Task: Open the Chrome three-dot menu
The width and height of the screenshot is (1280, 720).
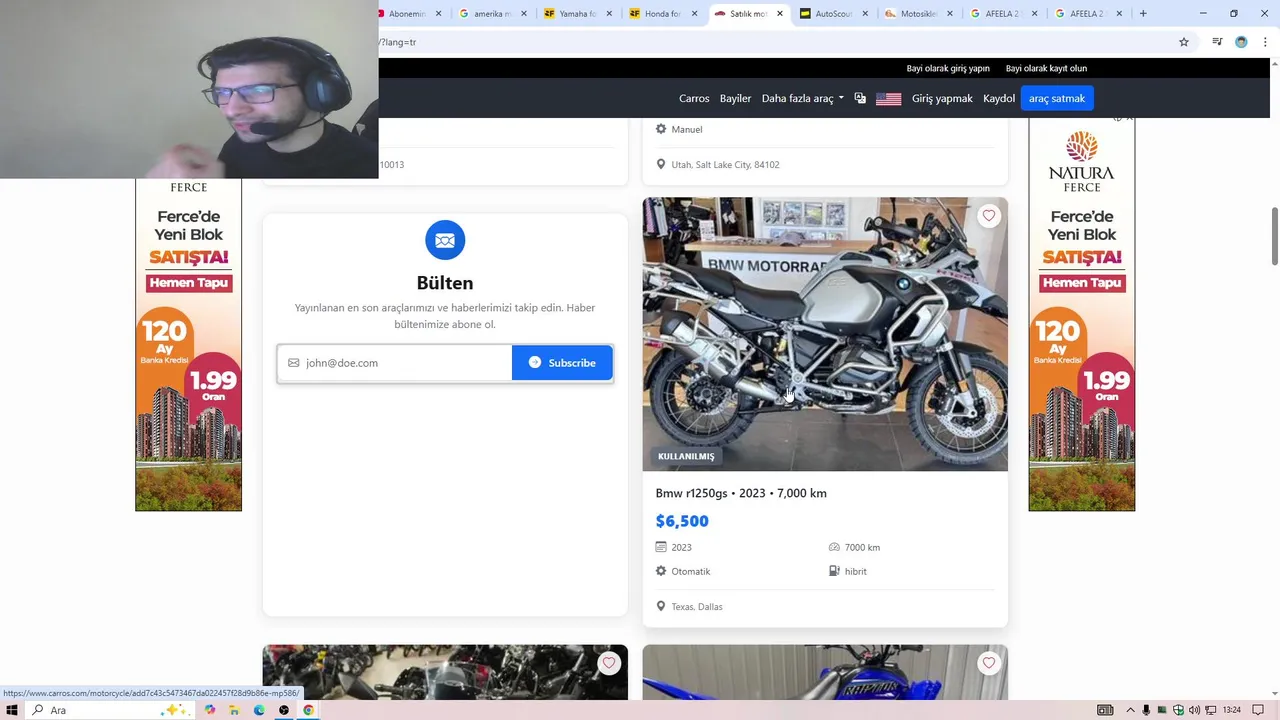Action: pos(1264,42)
